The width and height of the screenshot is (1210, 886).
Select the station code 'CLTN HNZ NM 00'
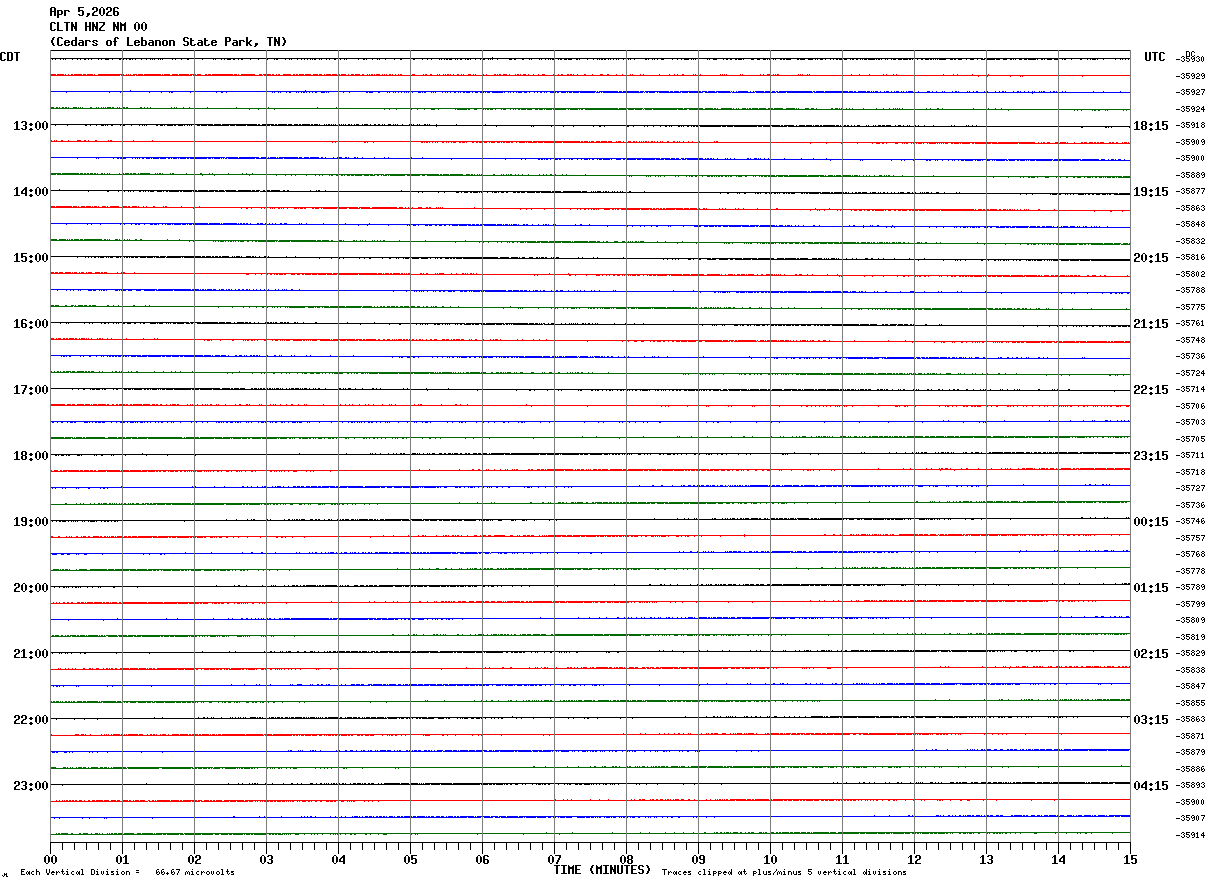pos(99,27)
